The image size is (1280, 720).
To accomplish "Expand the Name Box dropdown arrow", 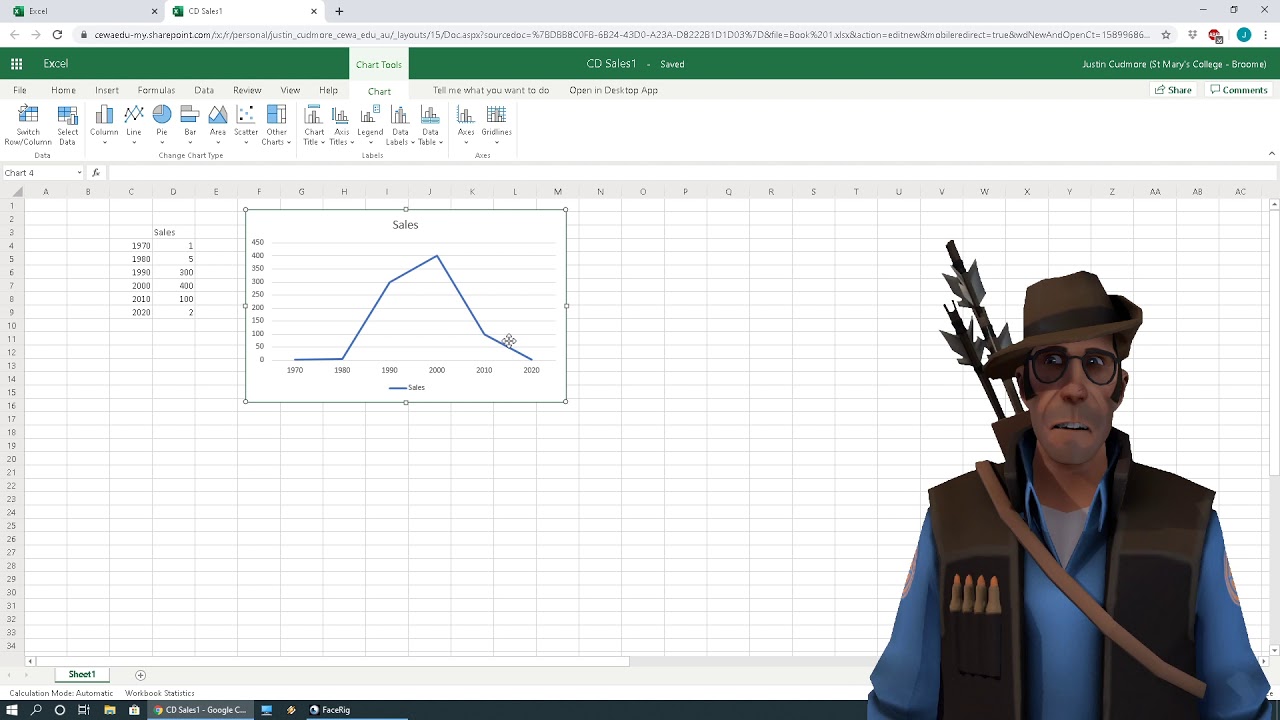I will click(79, 173).
